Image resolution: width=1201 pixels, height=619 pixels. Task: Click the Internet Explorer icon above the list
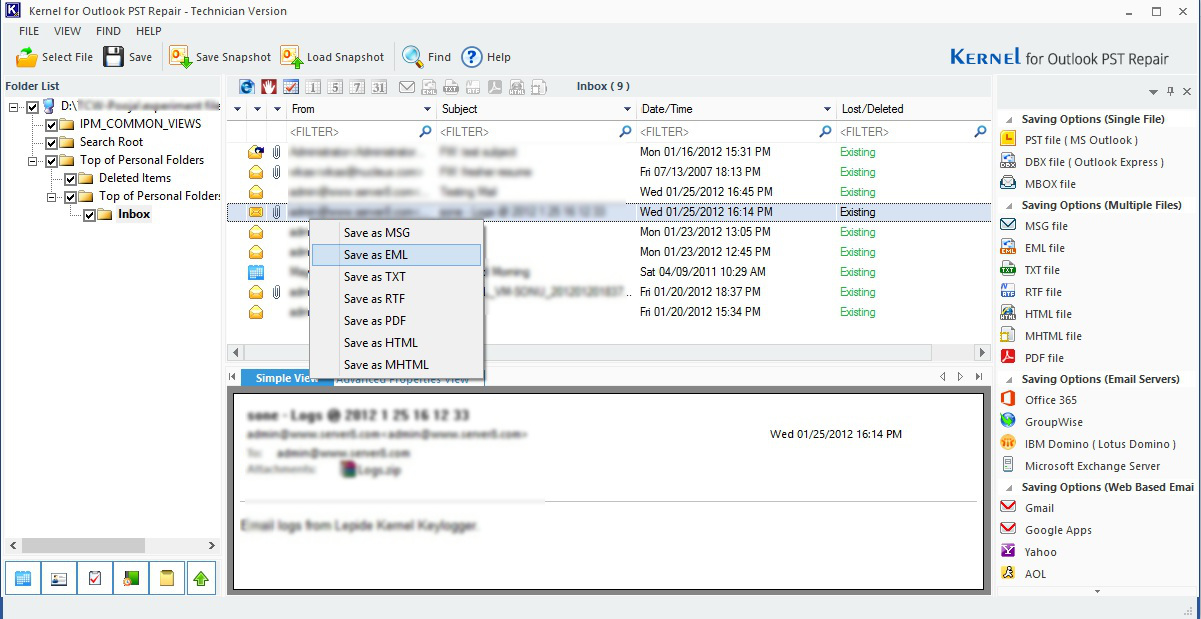[x=247, y=86]
